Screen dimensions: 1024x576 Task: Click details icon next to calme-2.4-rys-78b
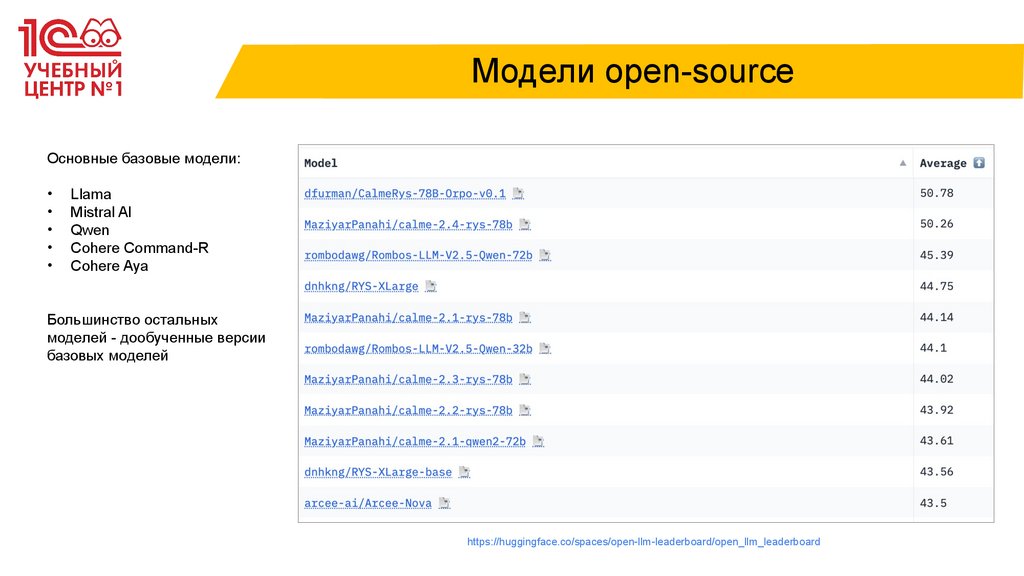click(x=524, y=224)
